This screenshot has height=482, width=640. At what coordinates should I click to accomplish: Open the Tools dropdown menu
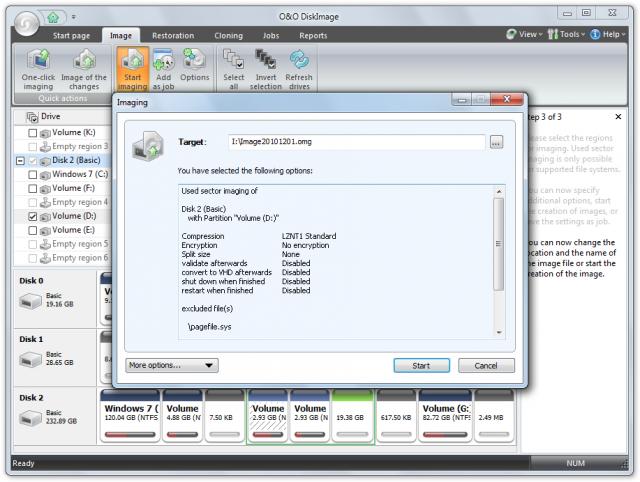coord(566,34)
